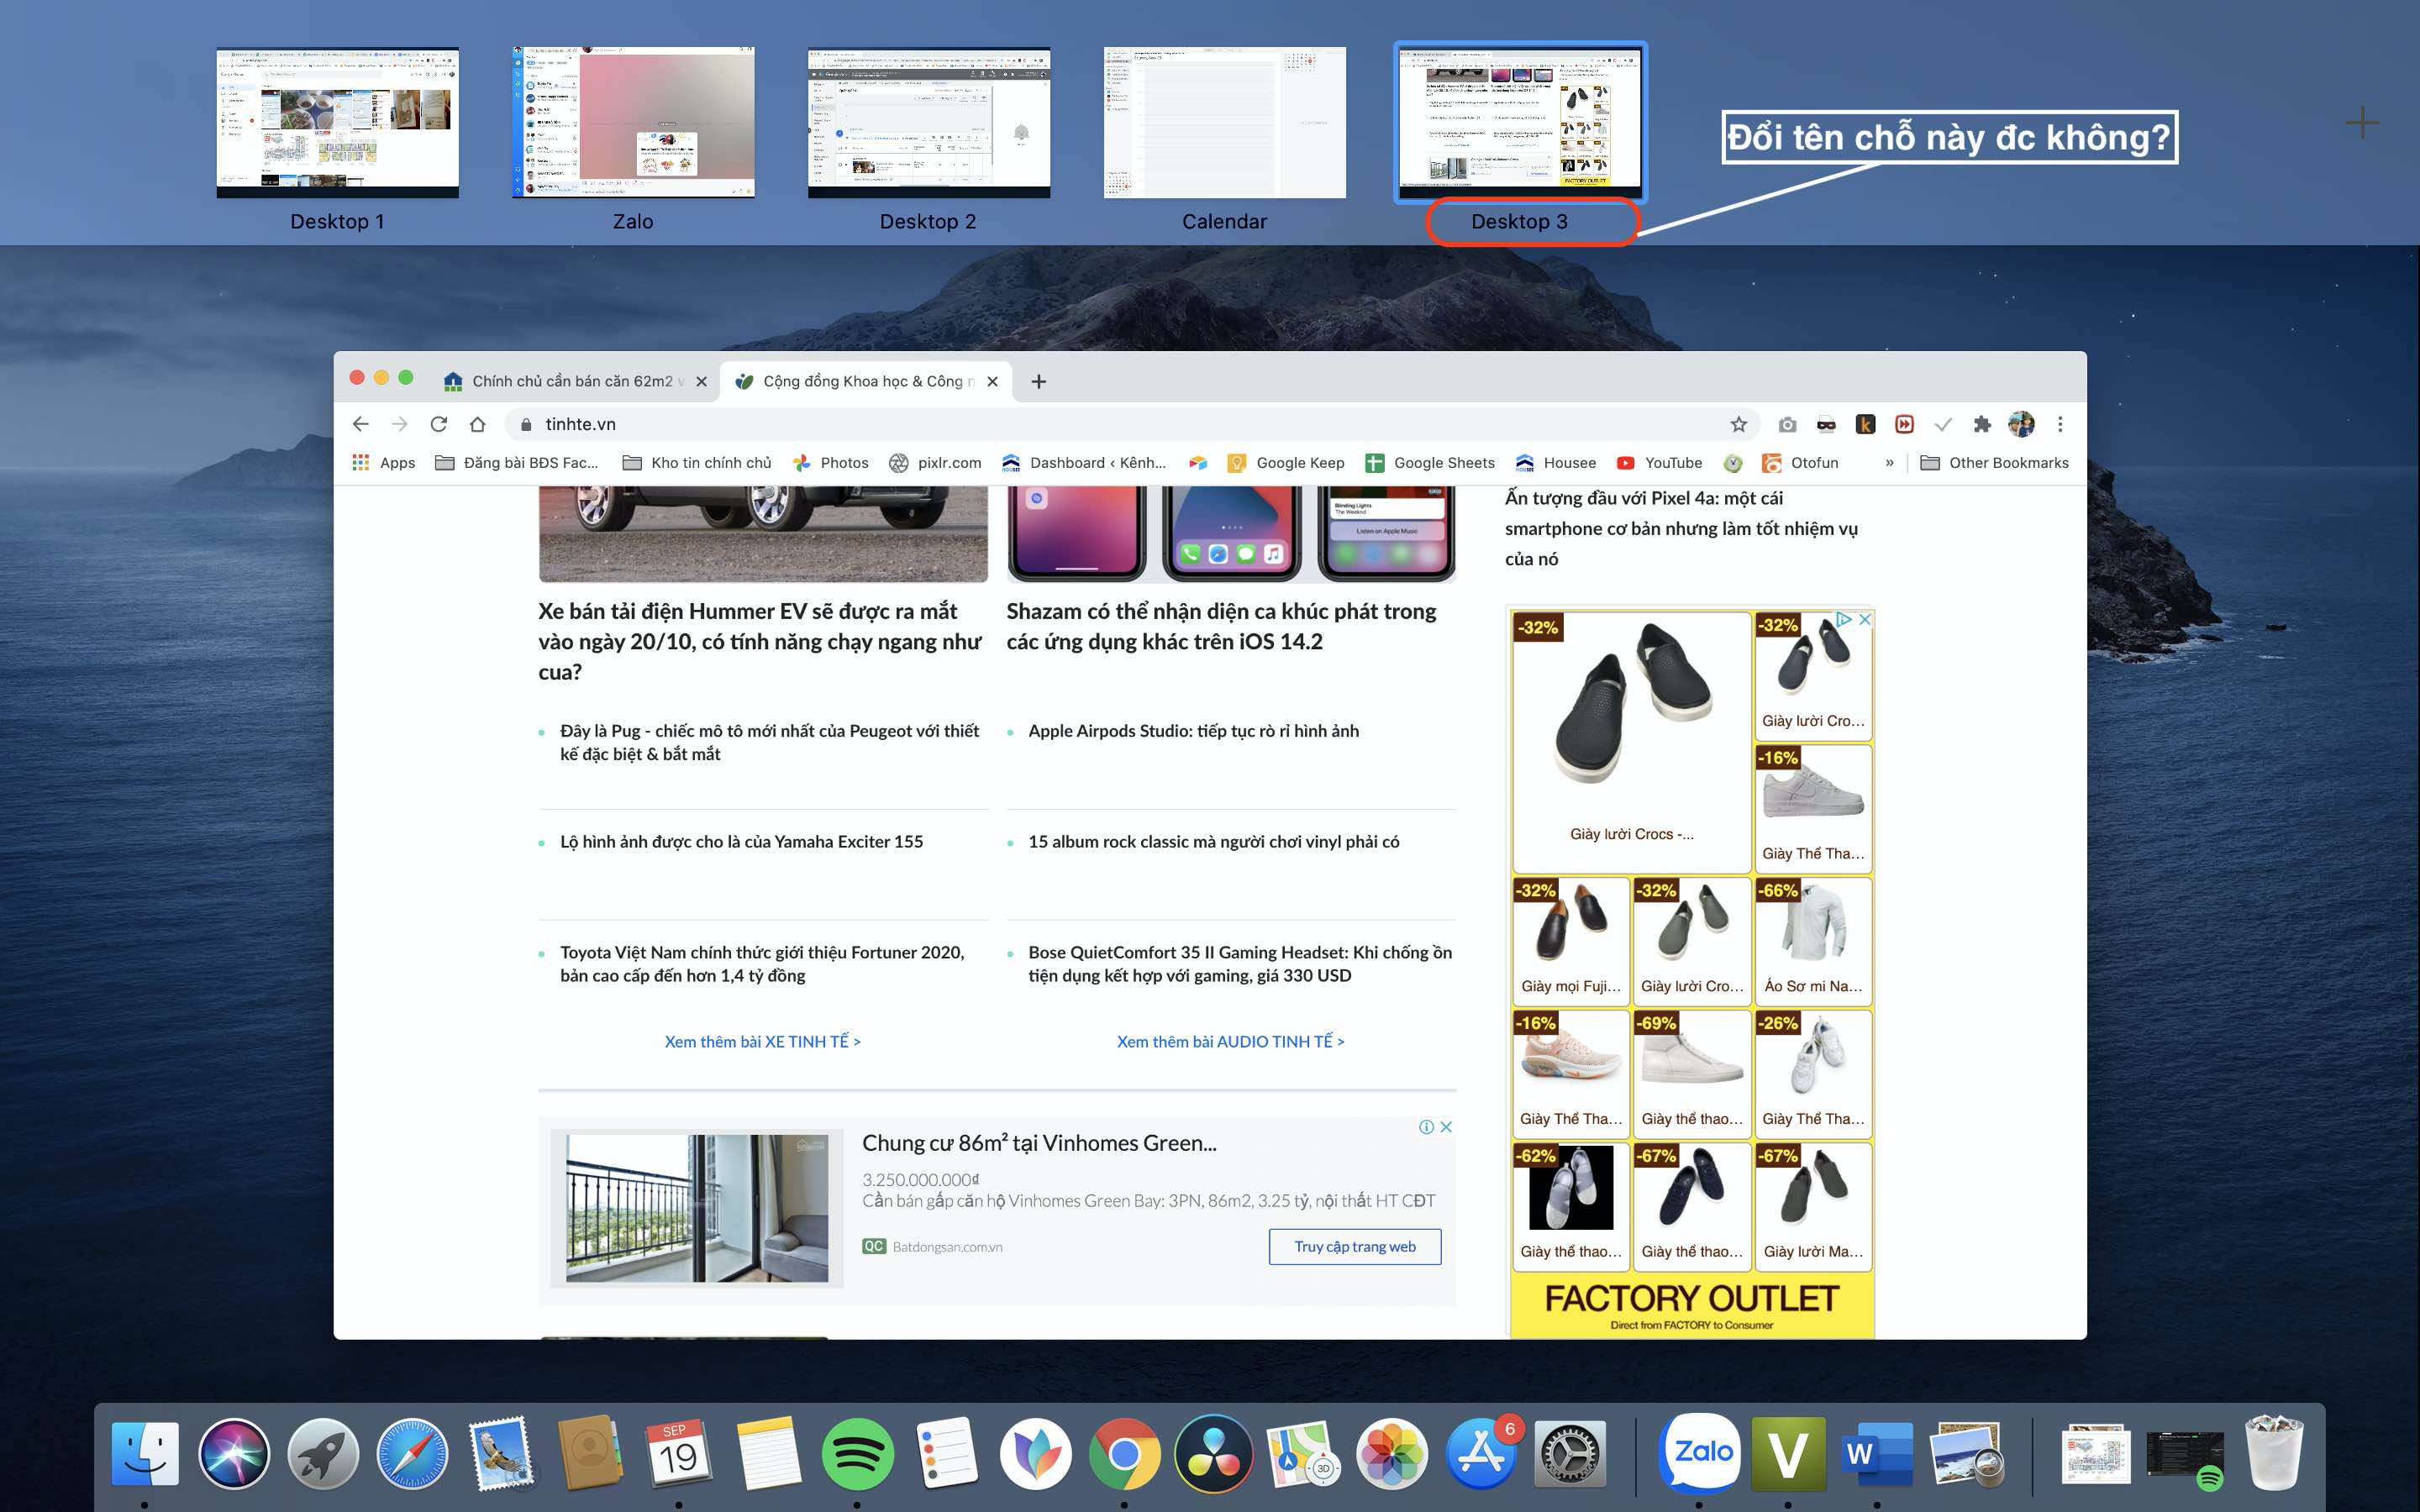Open the Chrome extensions puzzle icon
Viewport: 2420px width, 1512px height.
tap(1982, 424)
